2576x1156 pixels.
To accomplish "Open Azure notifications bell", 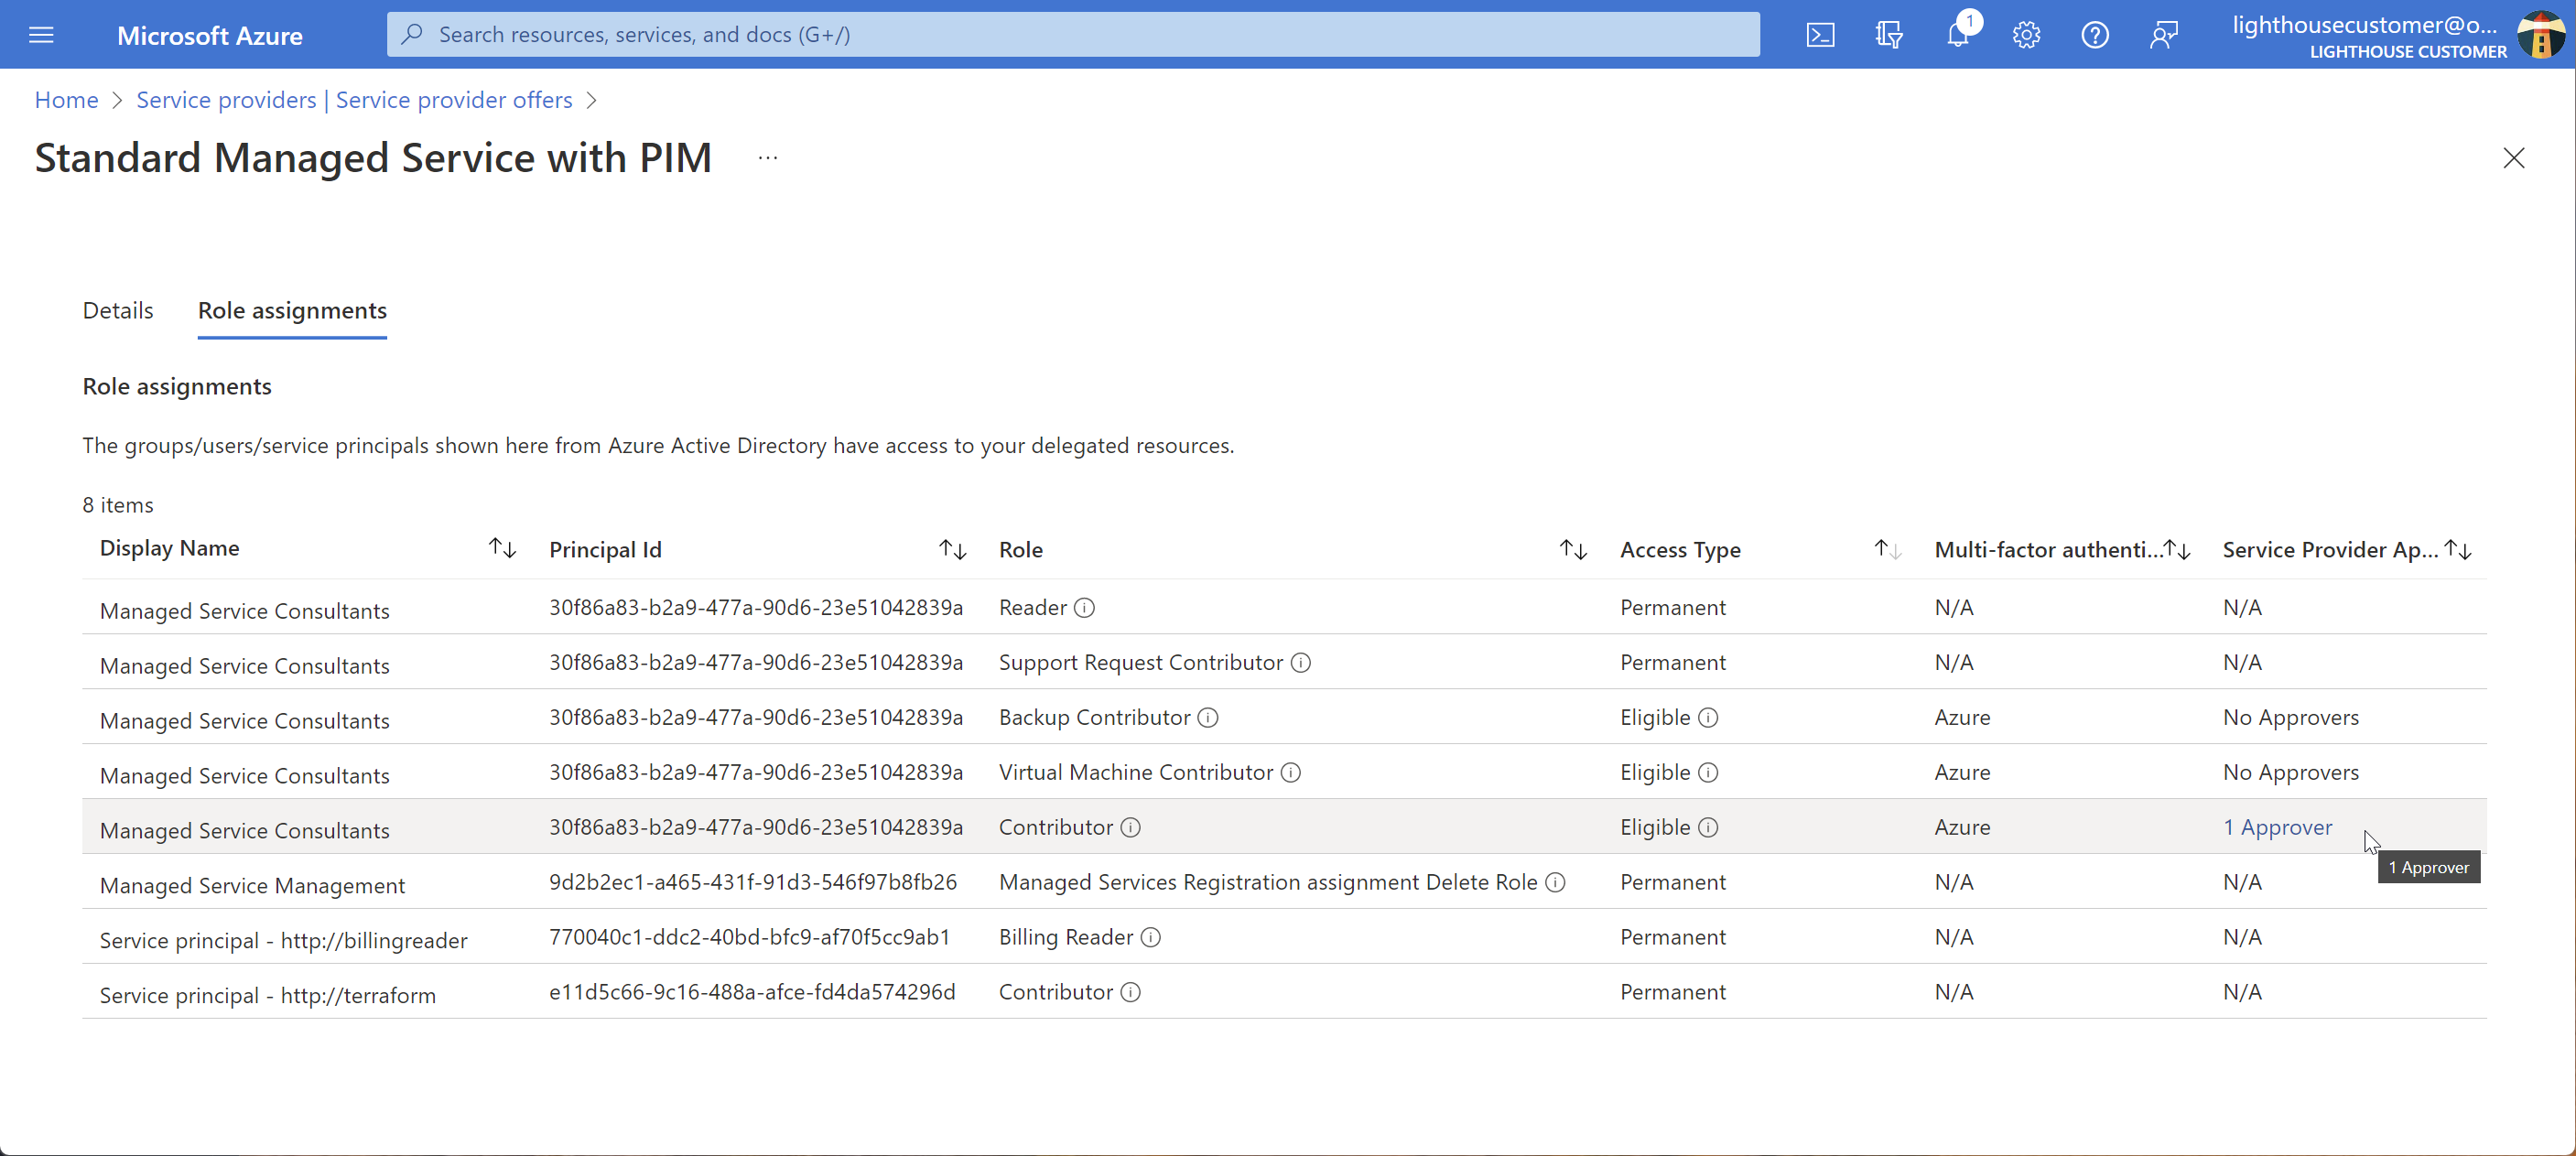I will (x=1958, y=34).
